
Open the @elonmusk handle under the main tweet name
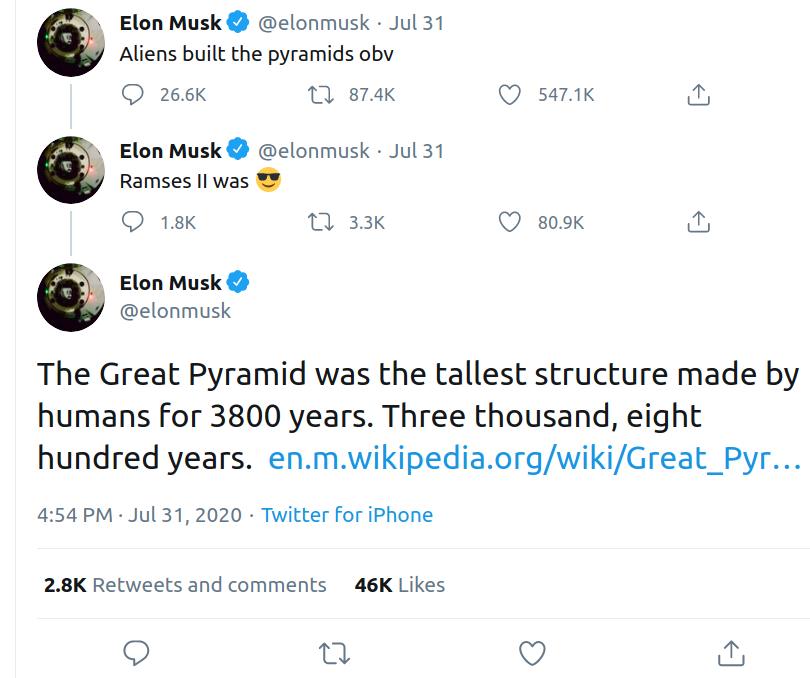click(175, 311)
